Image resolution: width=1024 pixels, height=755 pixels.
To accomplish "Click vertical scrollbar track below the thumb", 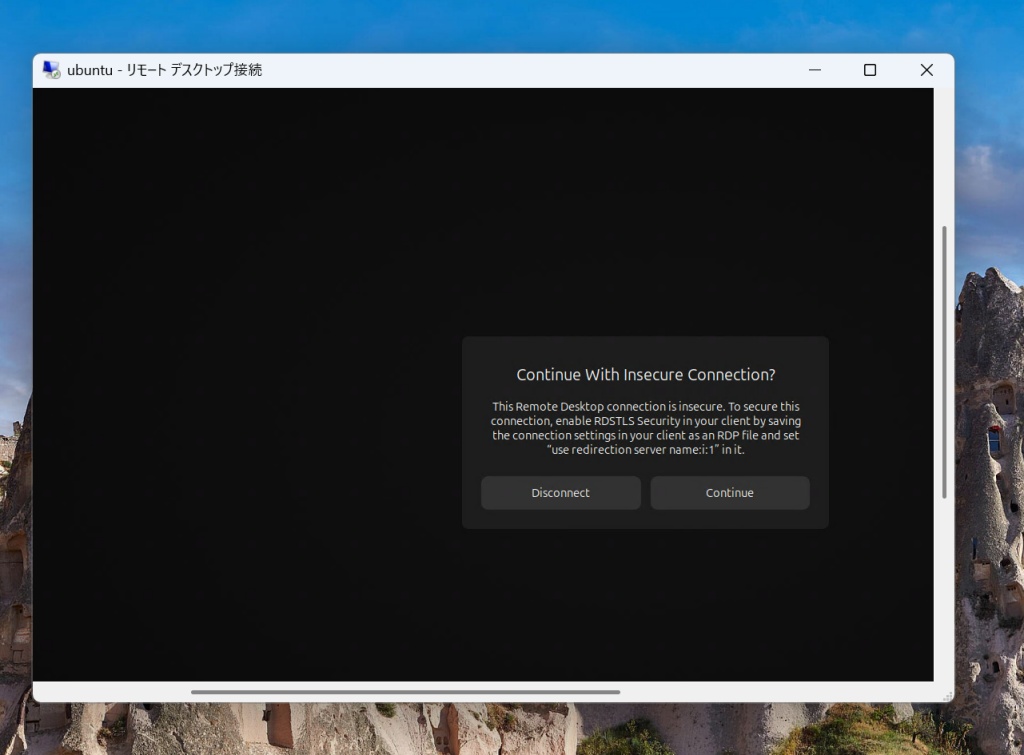I will (943, 590).
